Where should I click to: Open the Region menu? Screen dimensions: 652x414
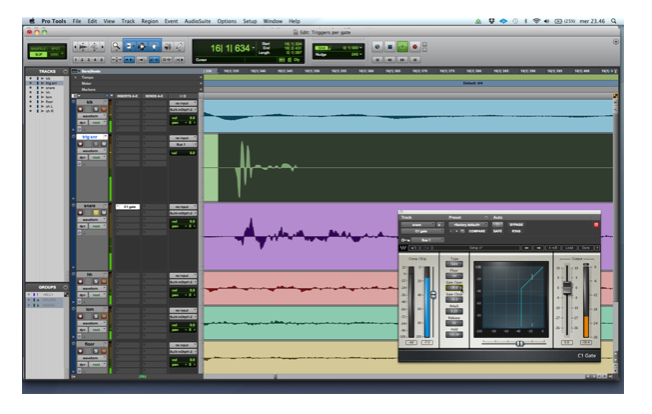pos(150,21)
